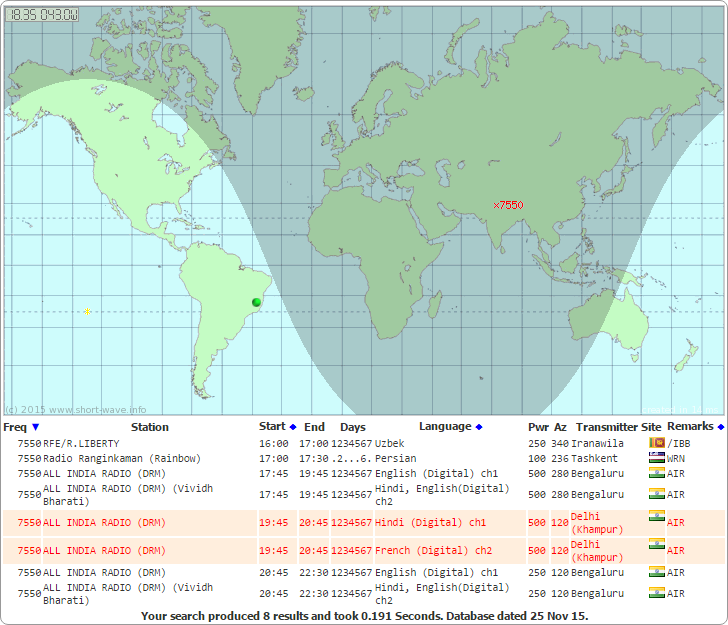The height and width of the screenshot is (625, 728).
Task: Sort by frequency using the Freq arrow
Action: coord(35,427)
